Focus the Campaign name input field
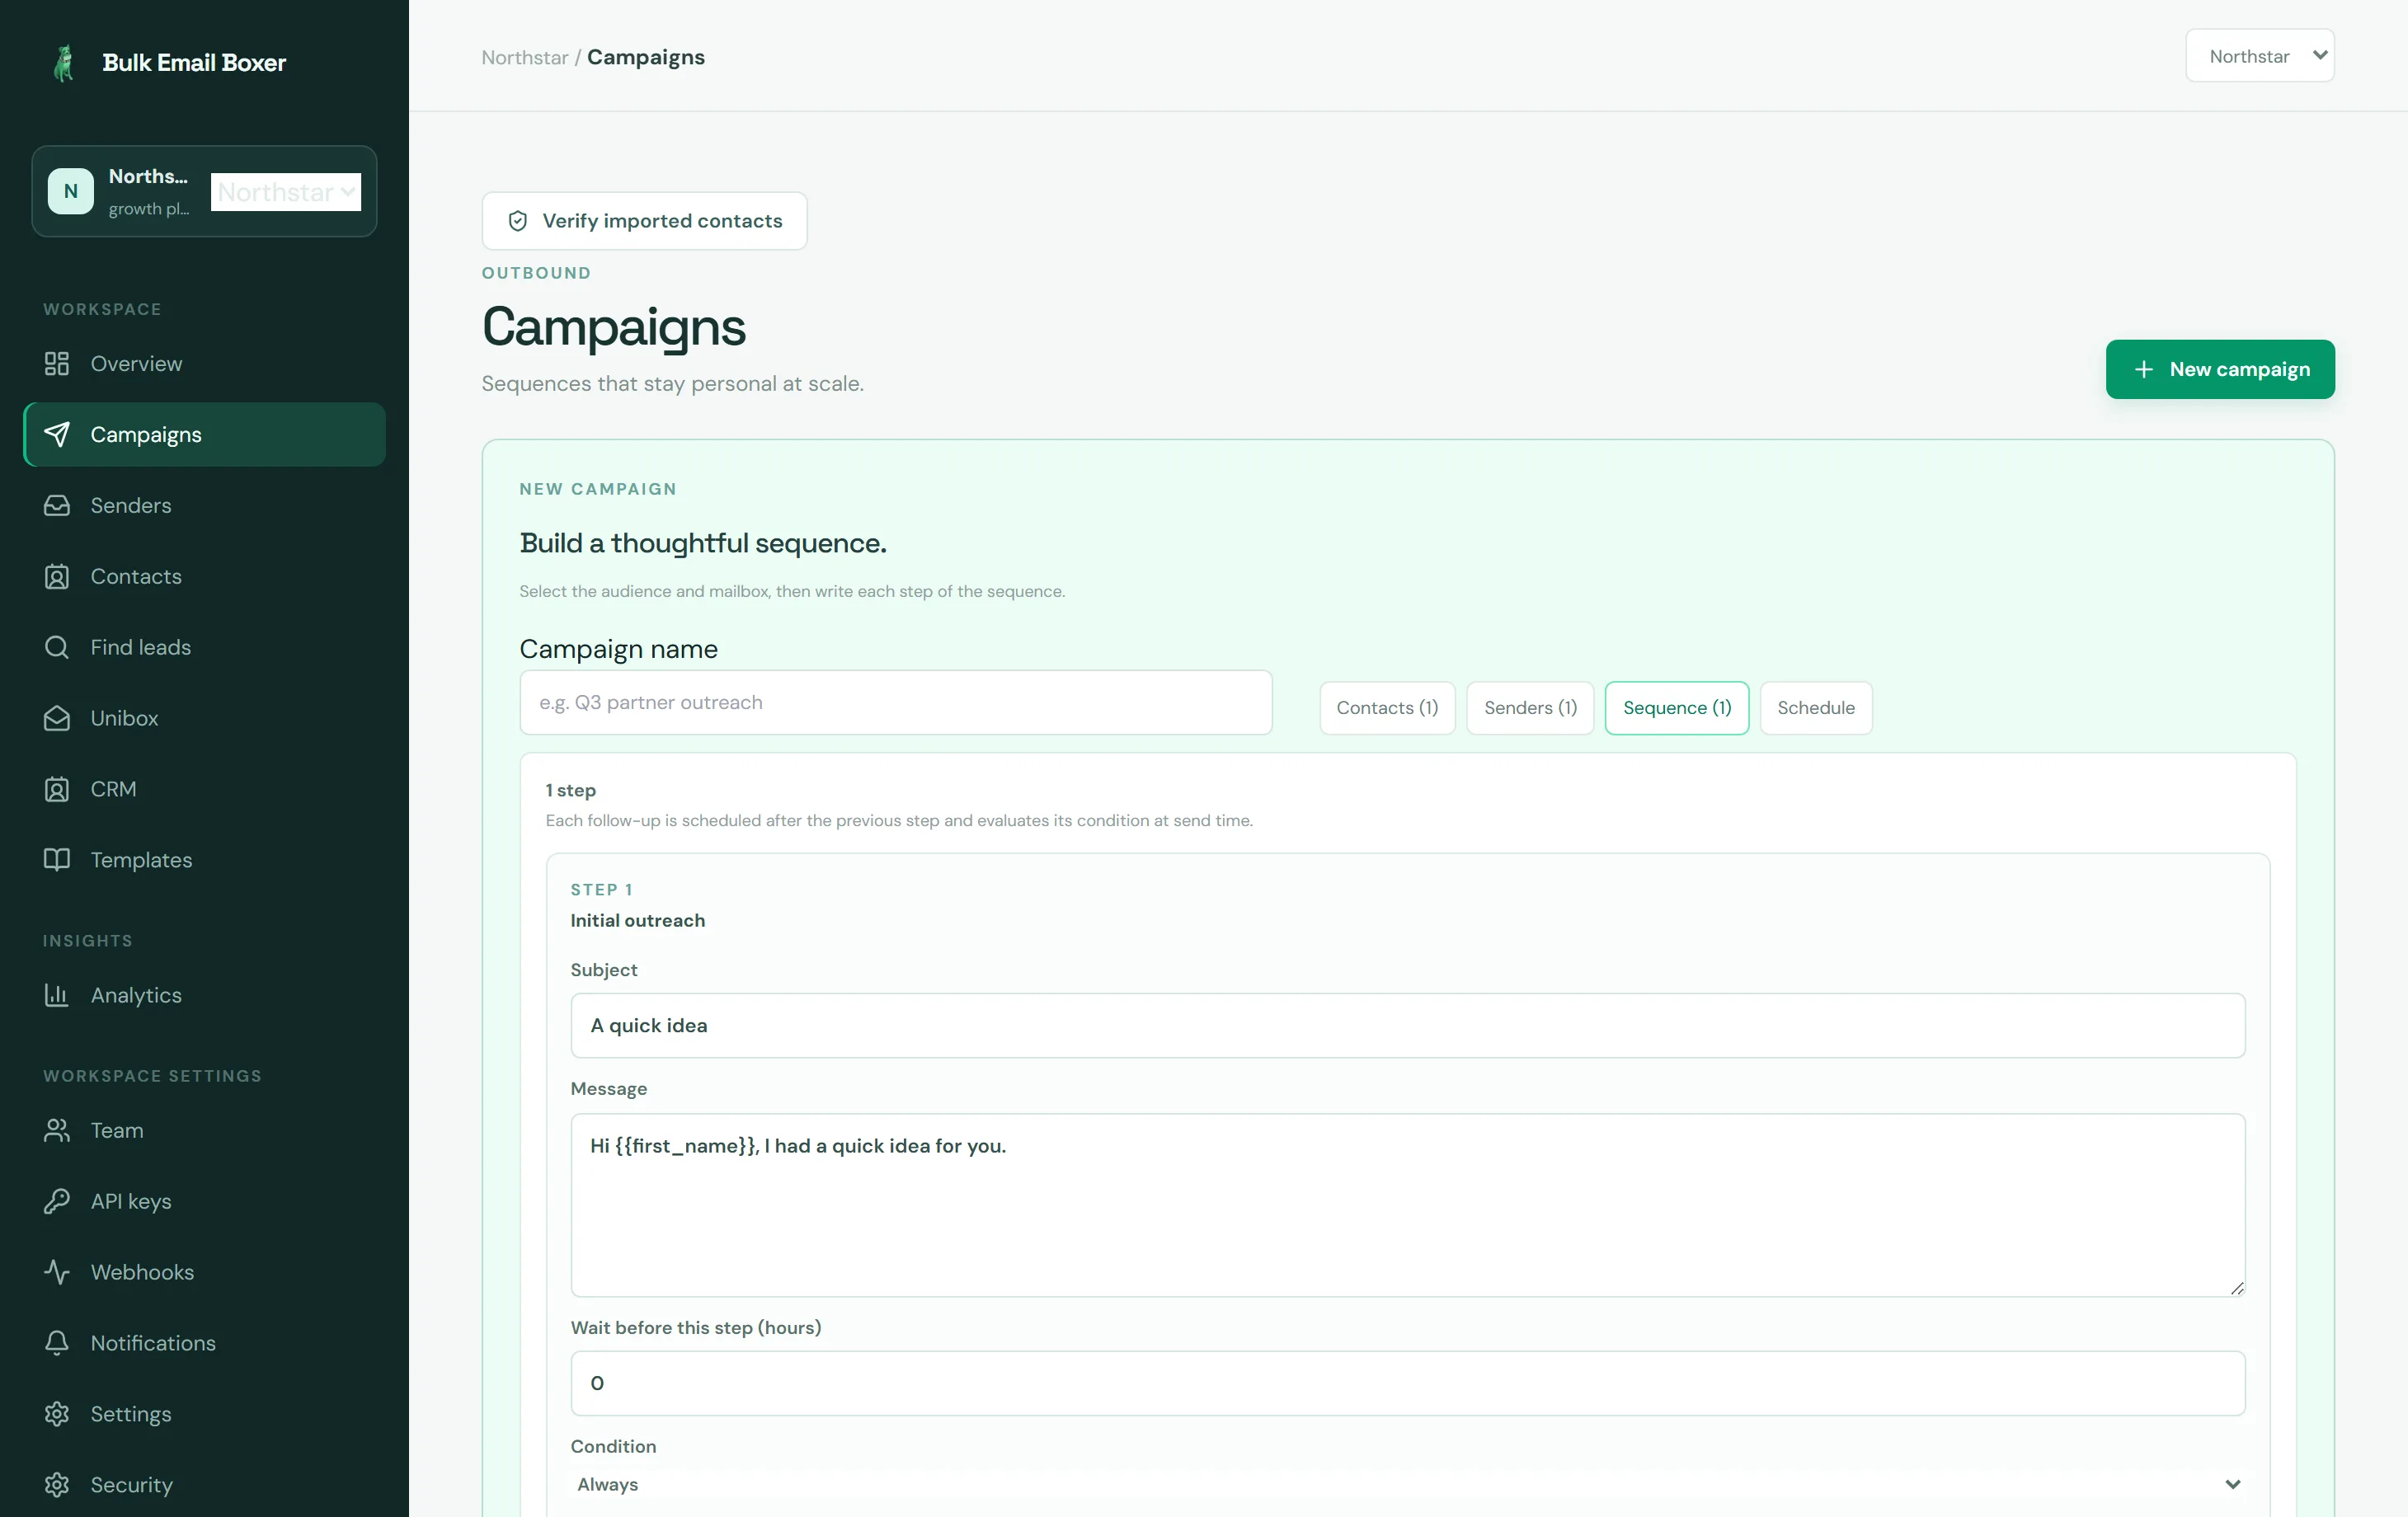This screenshot has height=1517, width=2408. [896, 702]
